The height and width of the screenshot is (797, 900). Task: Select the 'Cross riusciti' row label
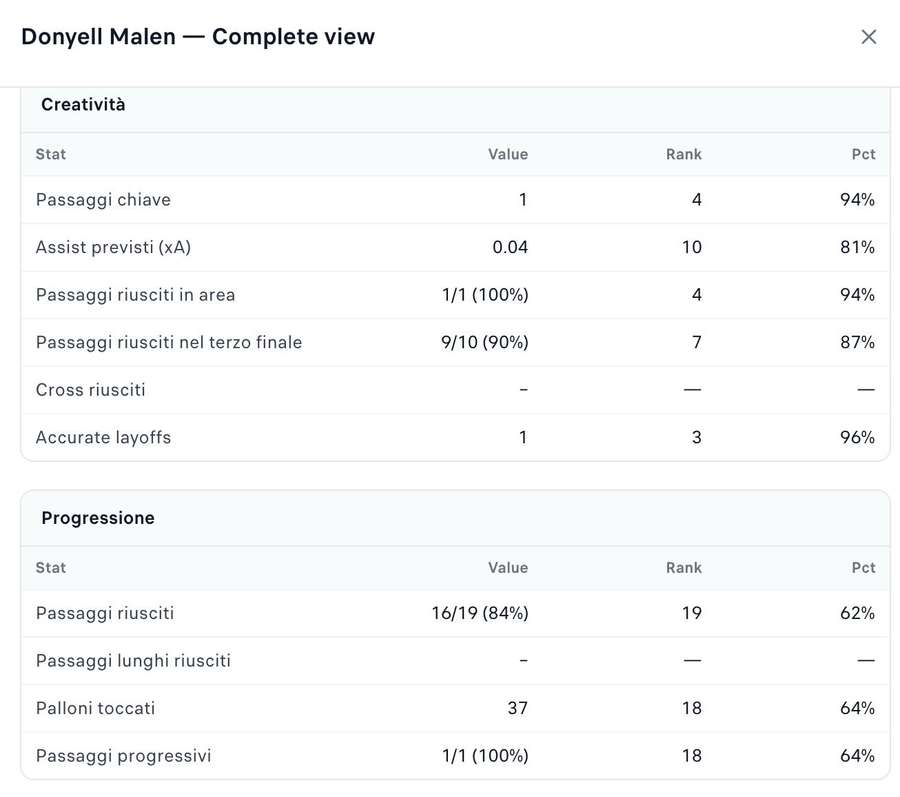91,390
